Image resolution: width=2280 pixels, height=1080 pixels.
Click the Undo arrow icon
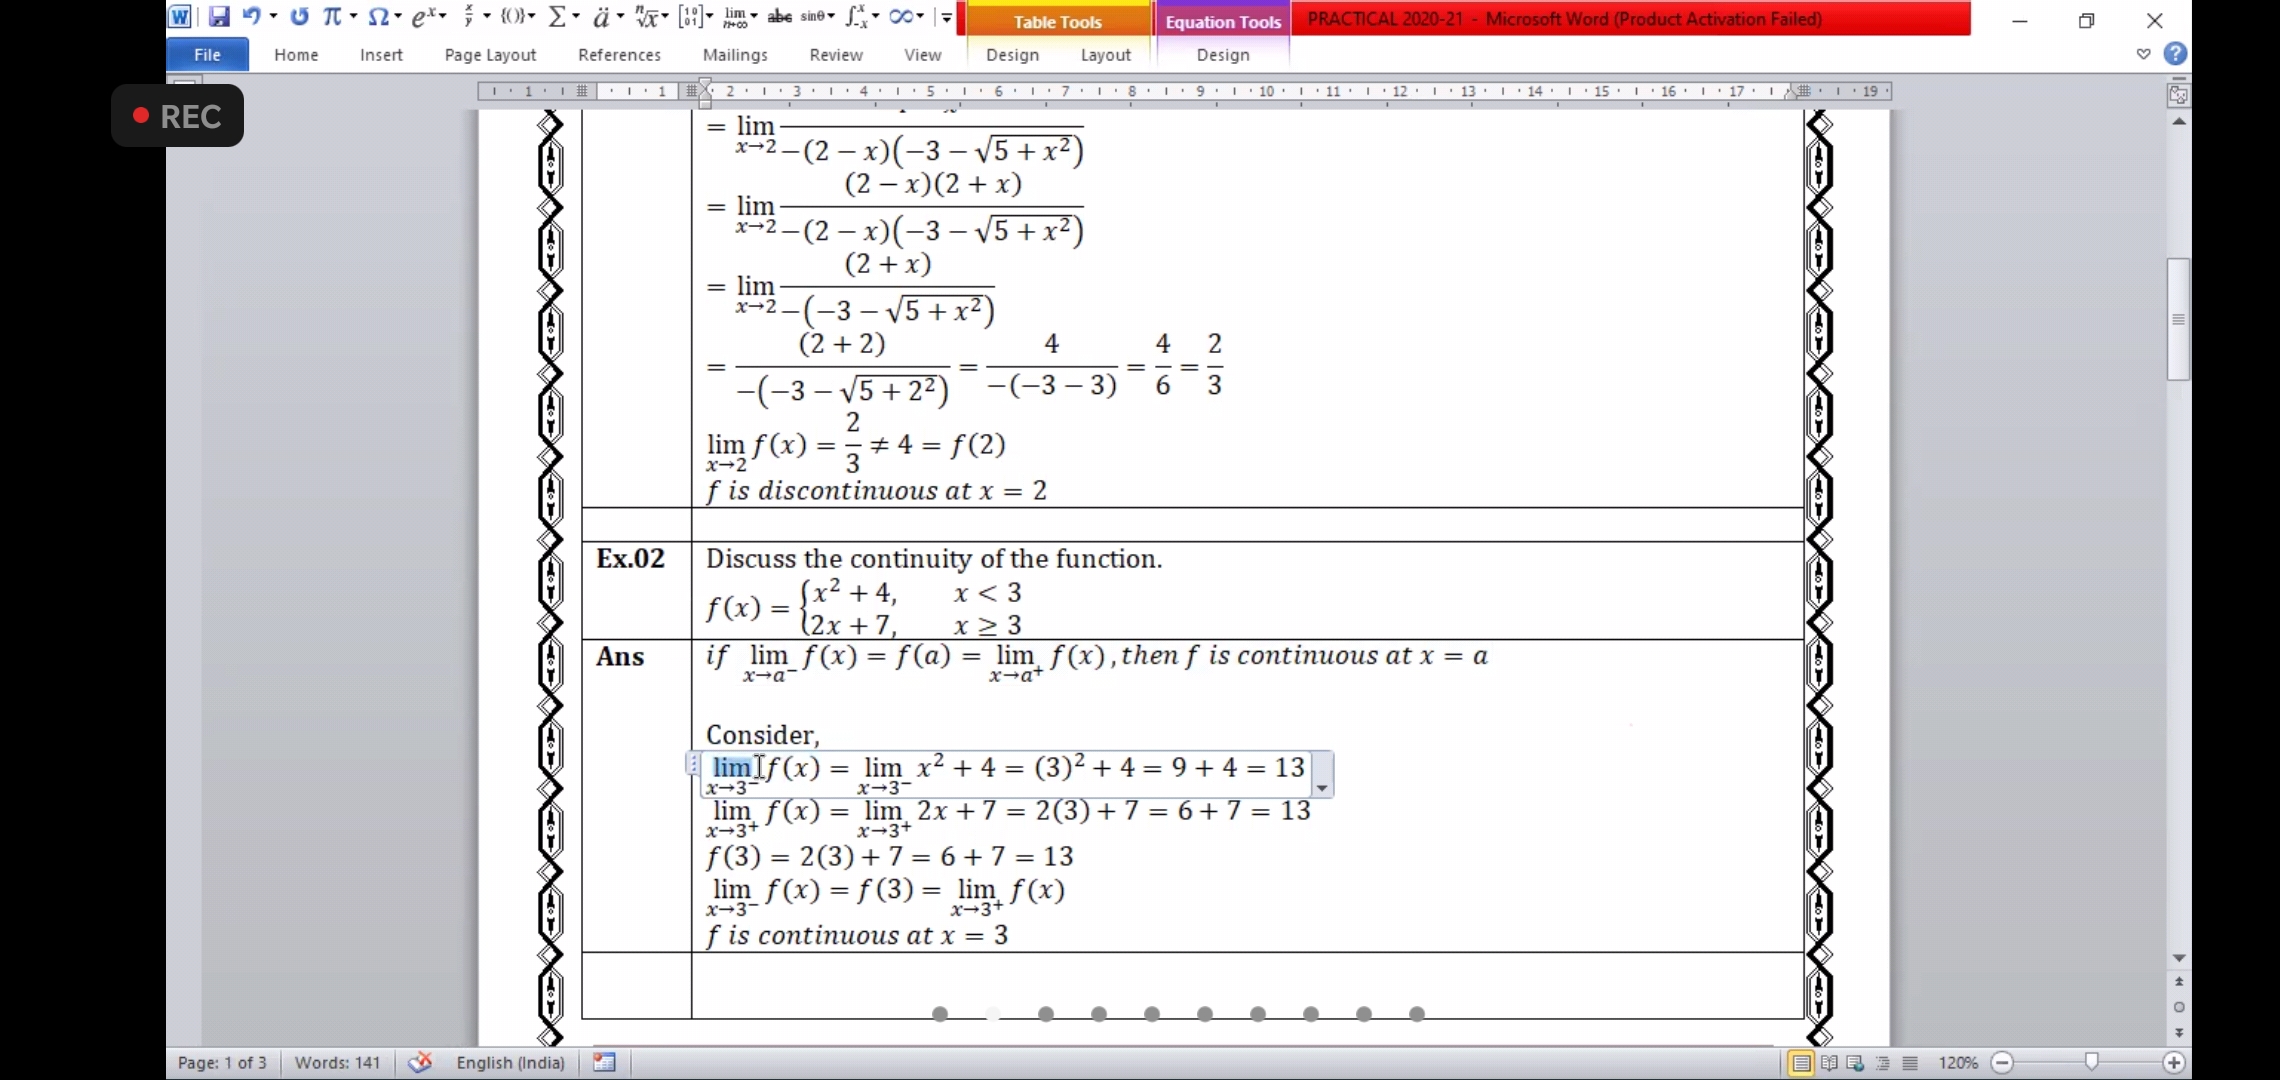click(252, 17)
